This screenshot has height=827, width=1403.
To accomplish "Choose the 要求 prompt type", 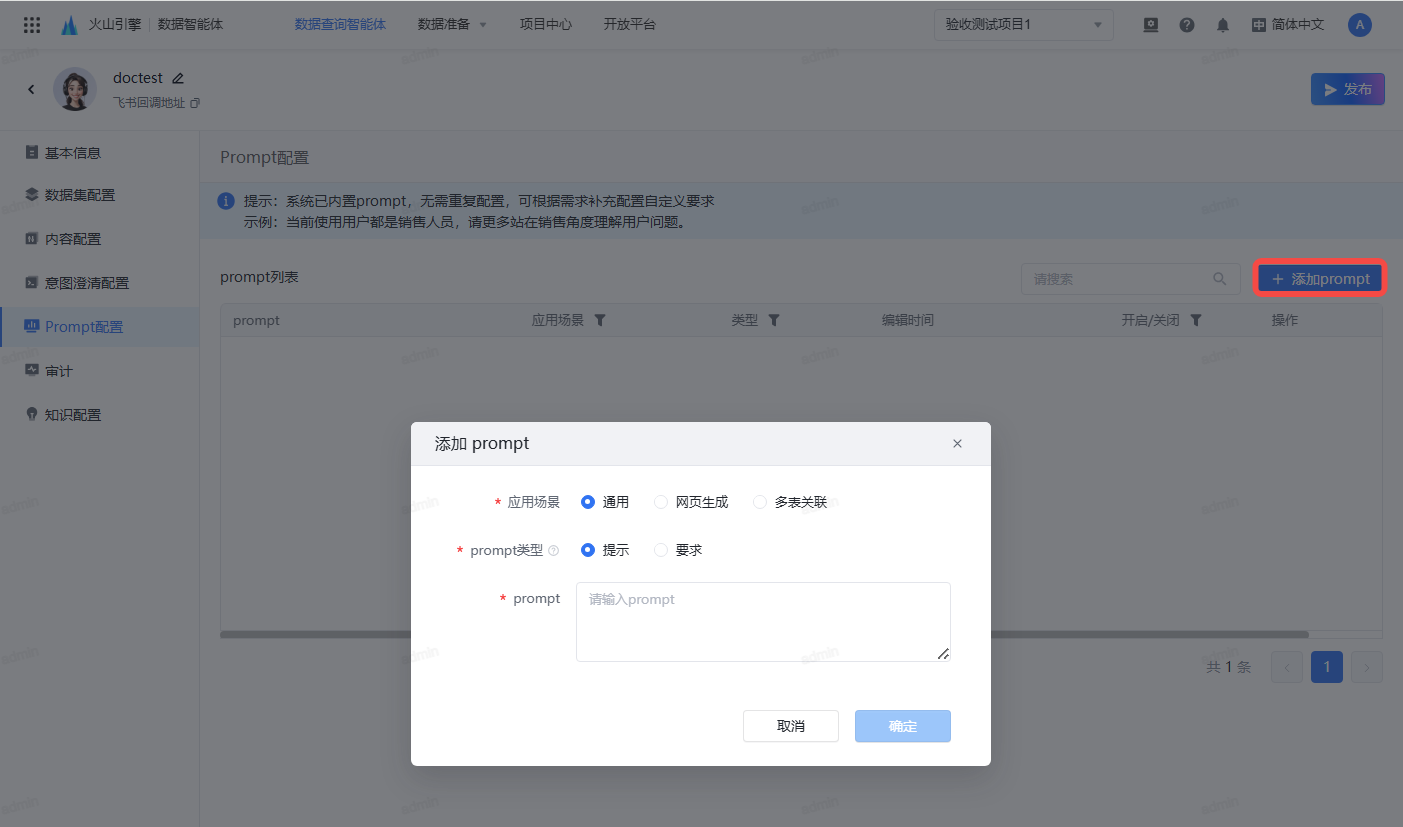I will 661,550.
